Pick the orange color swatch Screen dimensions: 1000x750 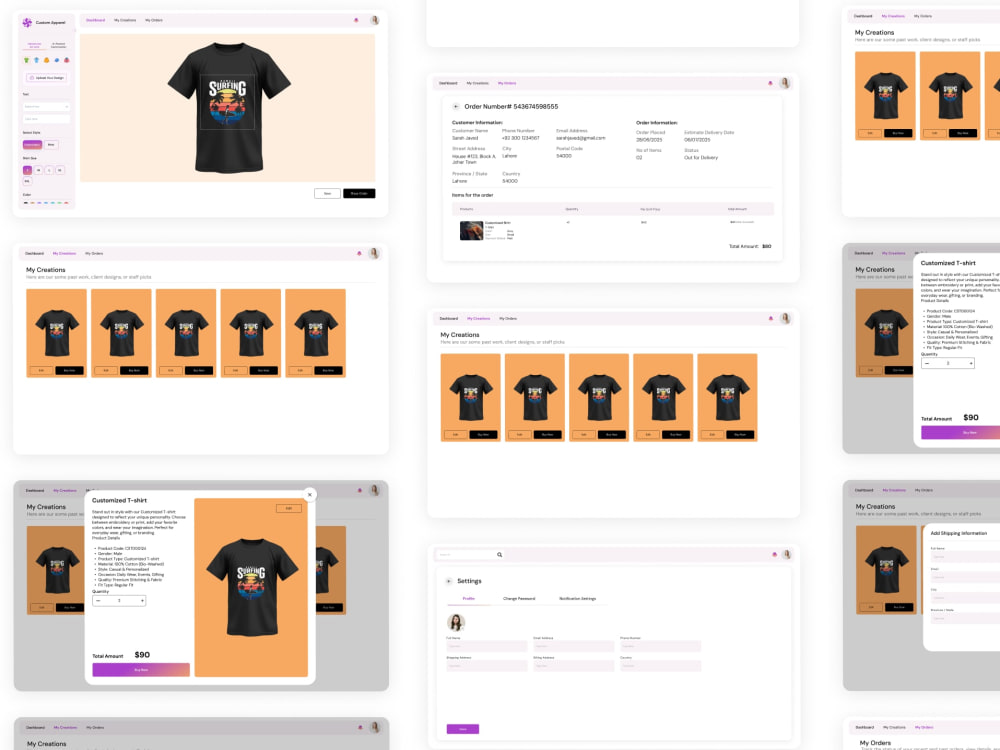(33, 203)
